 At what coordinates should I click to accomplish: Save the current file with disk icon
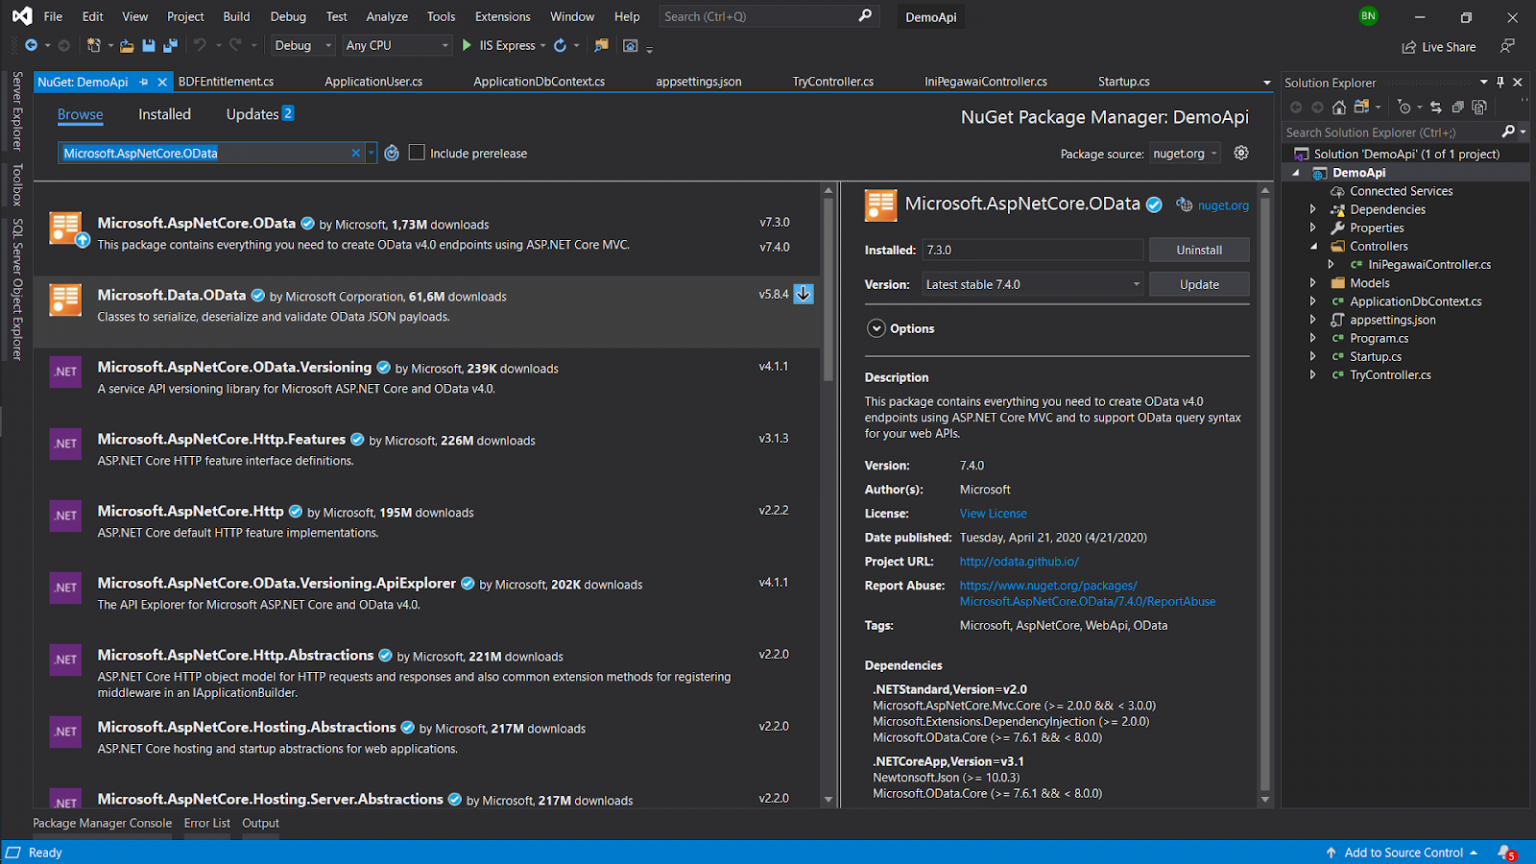pyautogui.click(x=149, y=45)
